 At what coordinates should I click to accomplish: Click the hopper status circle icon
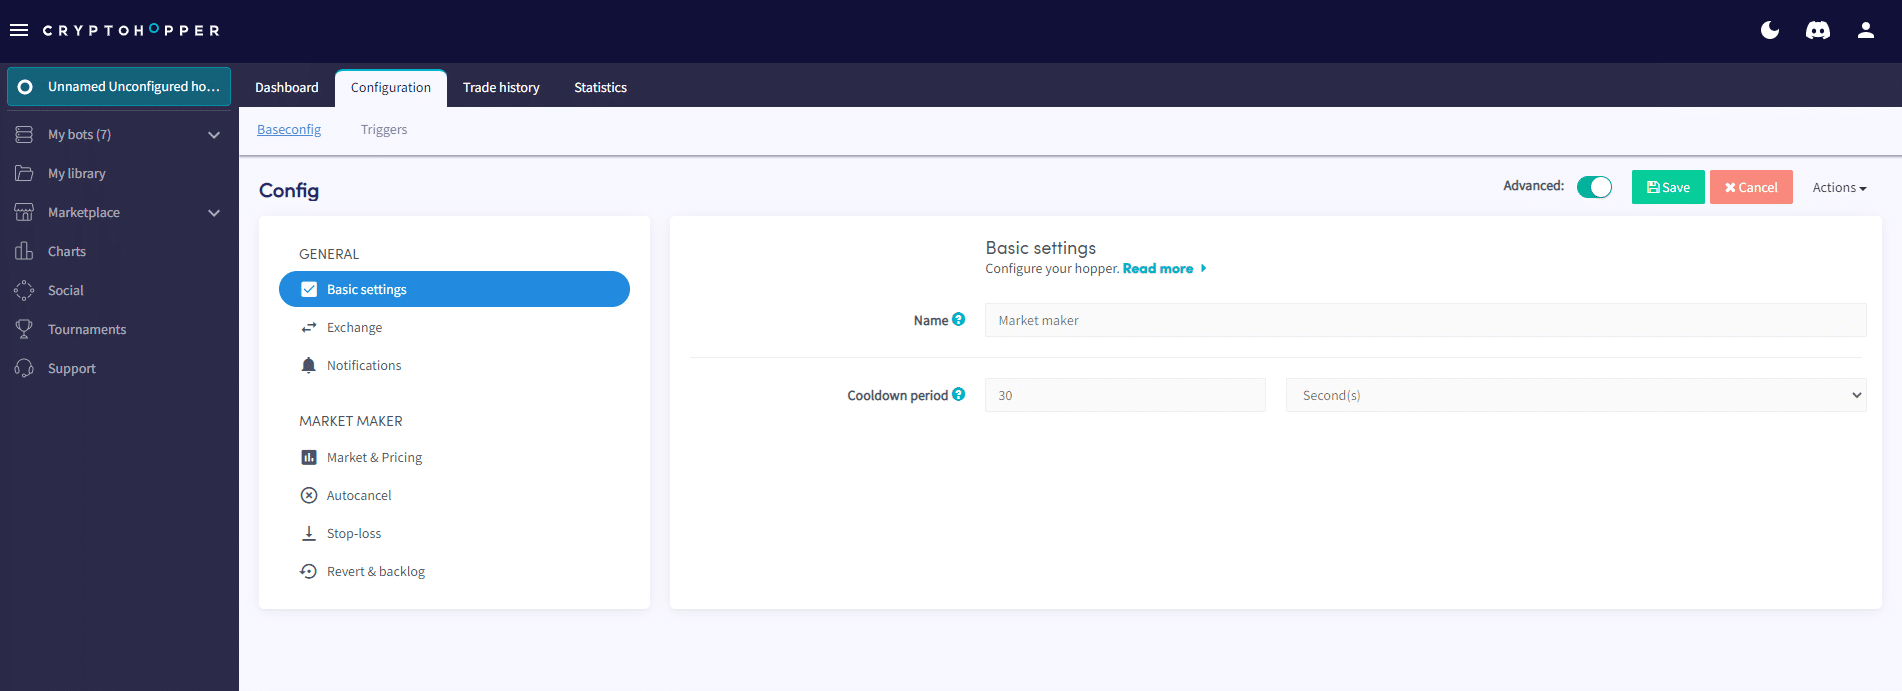pos(25,87)
